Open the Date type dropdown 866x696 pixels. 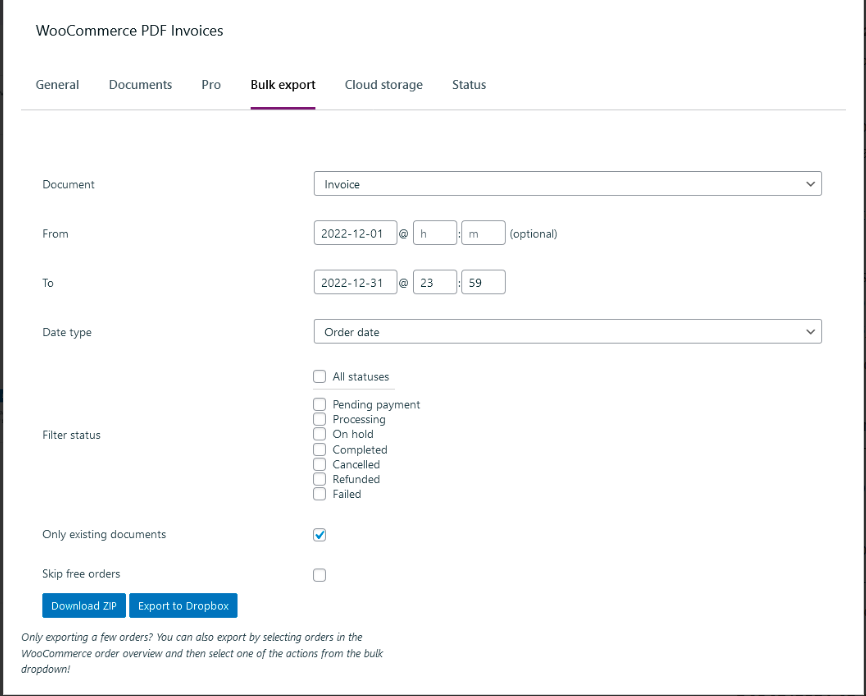pos(567,331)
